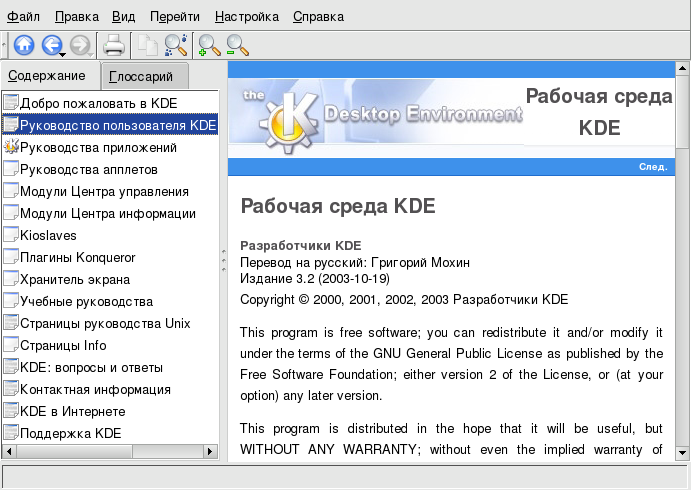
Task: Click the sidebar horizontal scrollbar thumb
Action: 74,451
